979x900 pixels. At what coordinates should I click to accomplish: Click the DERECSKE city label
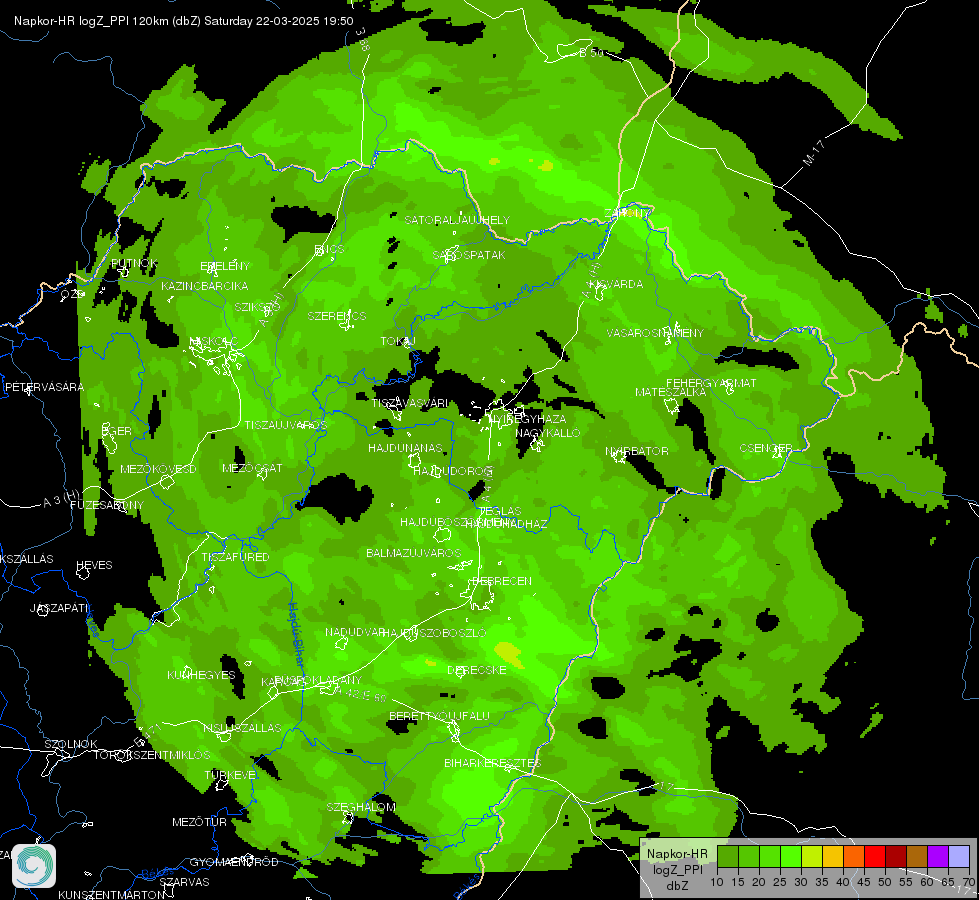coord(477,670)
